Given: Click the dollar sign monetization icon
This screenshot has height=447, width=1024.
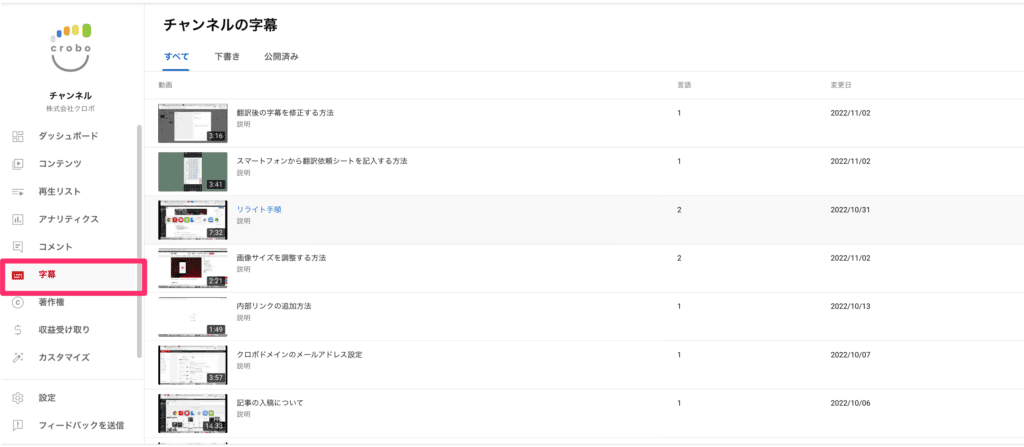Looking at the screenshot, I should (x=17, y=329).
